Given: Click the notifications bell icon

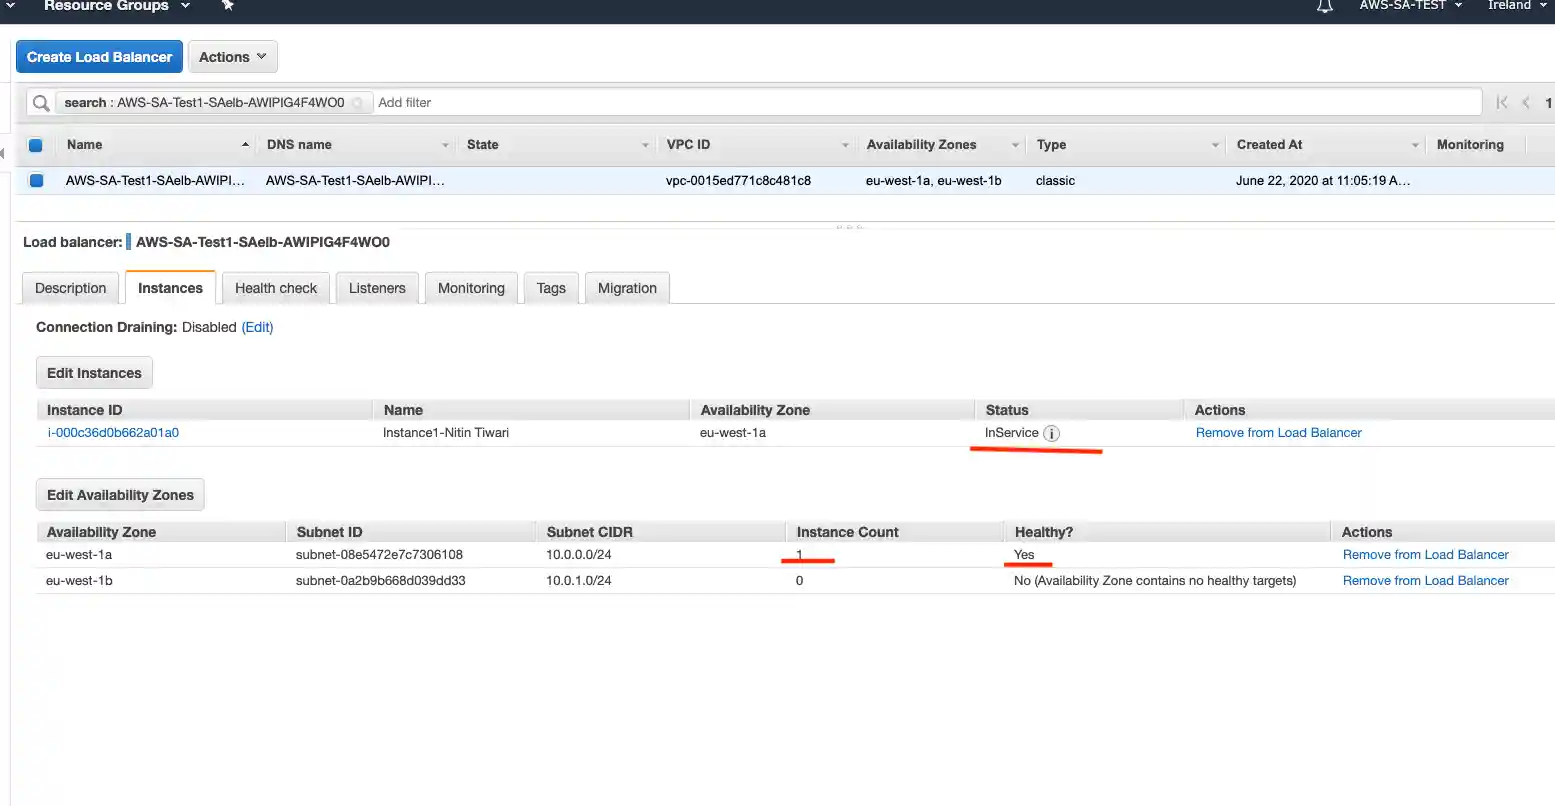Looking at the screenshot, I should [1324, 6].
